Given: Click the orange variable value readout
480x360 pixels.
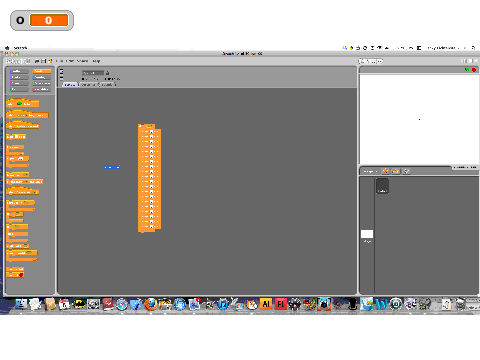Looking at the screenshot, I should (x=49, y=20).
